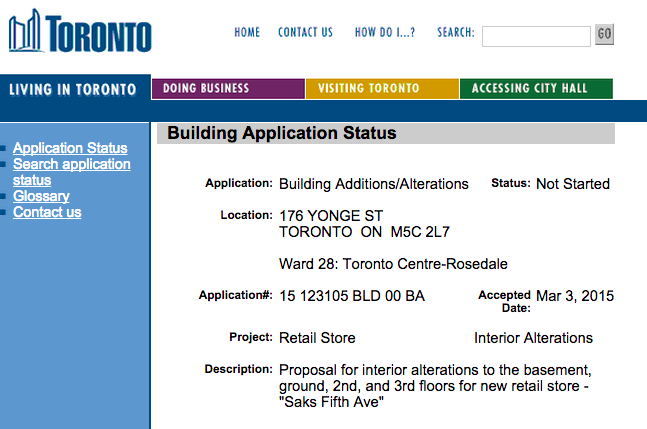Click the Saks Fifth Ave description text
The image size is (647, 429).
[x=331, y=402]
